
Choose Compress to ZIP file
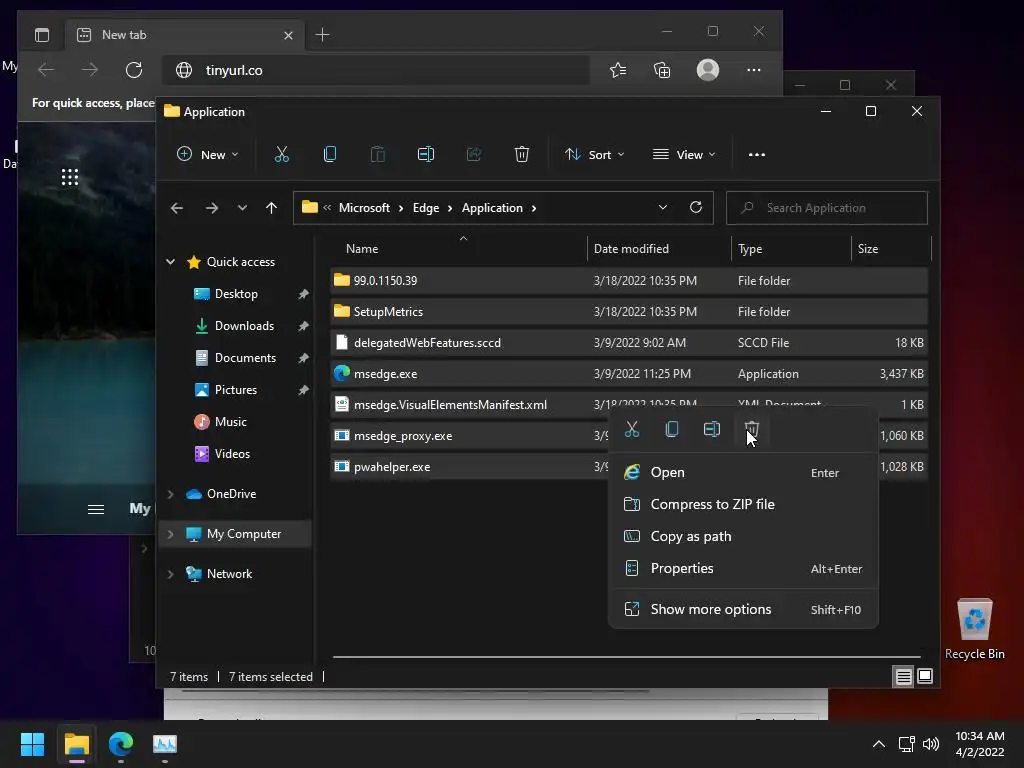(743, 504)
